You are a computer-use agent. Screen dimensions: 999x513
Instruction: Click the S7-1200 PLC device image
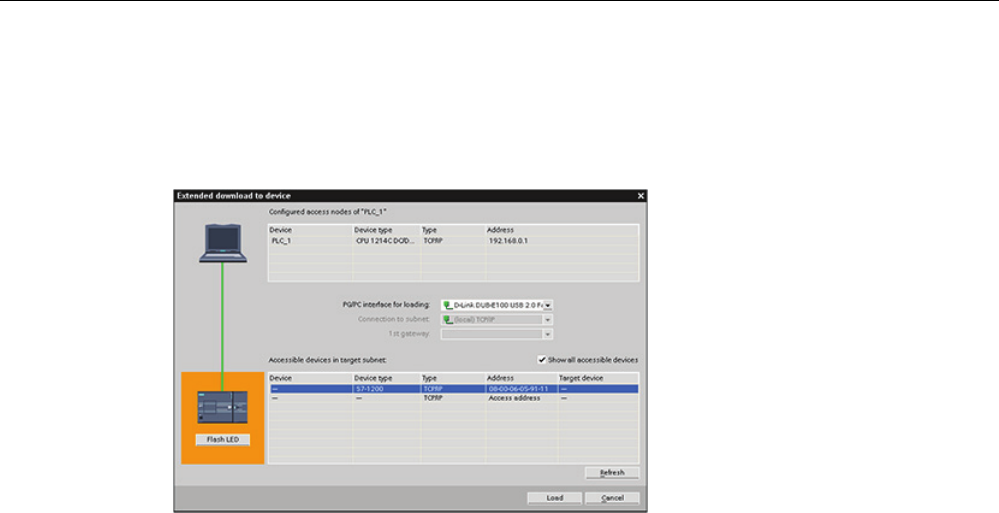222,408
